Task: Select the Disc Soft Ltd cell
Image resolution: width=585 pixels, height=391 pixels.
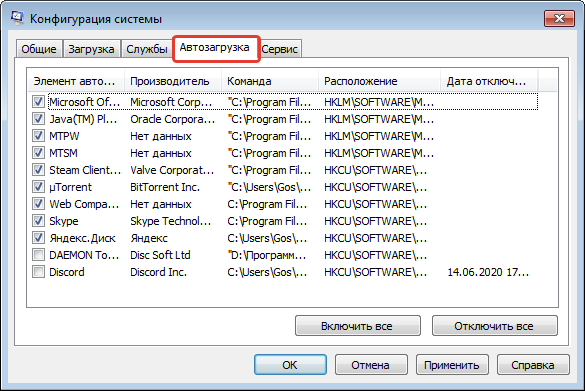Action: pos(160,255)
